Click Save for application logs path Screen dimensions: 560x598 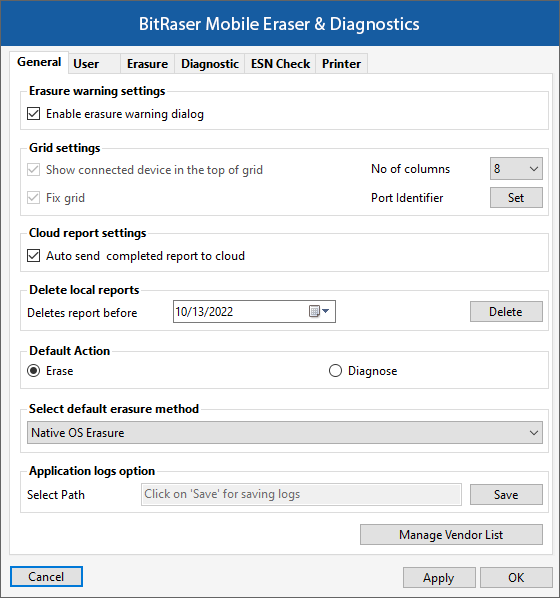[506, 495]
